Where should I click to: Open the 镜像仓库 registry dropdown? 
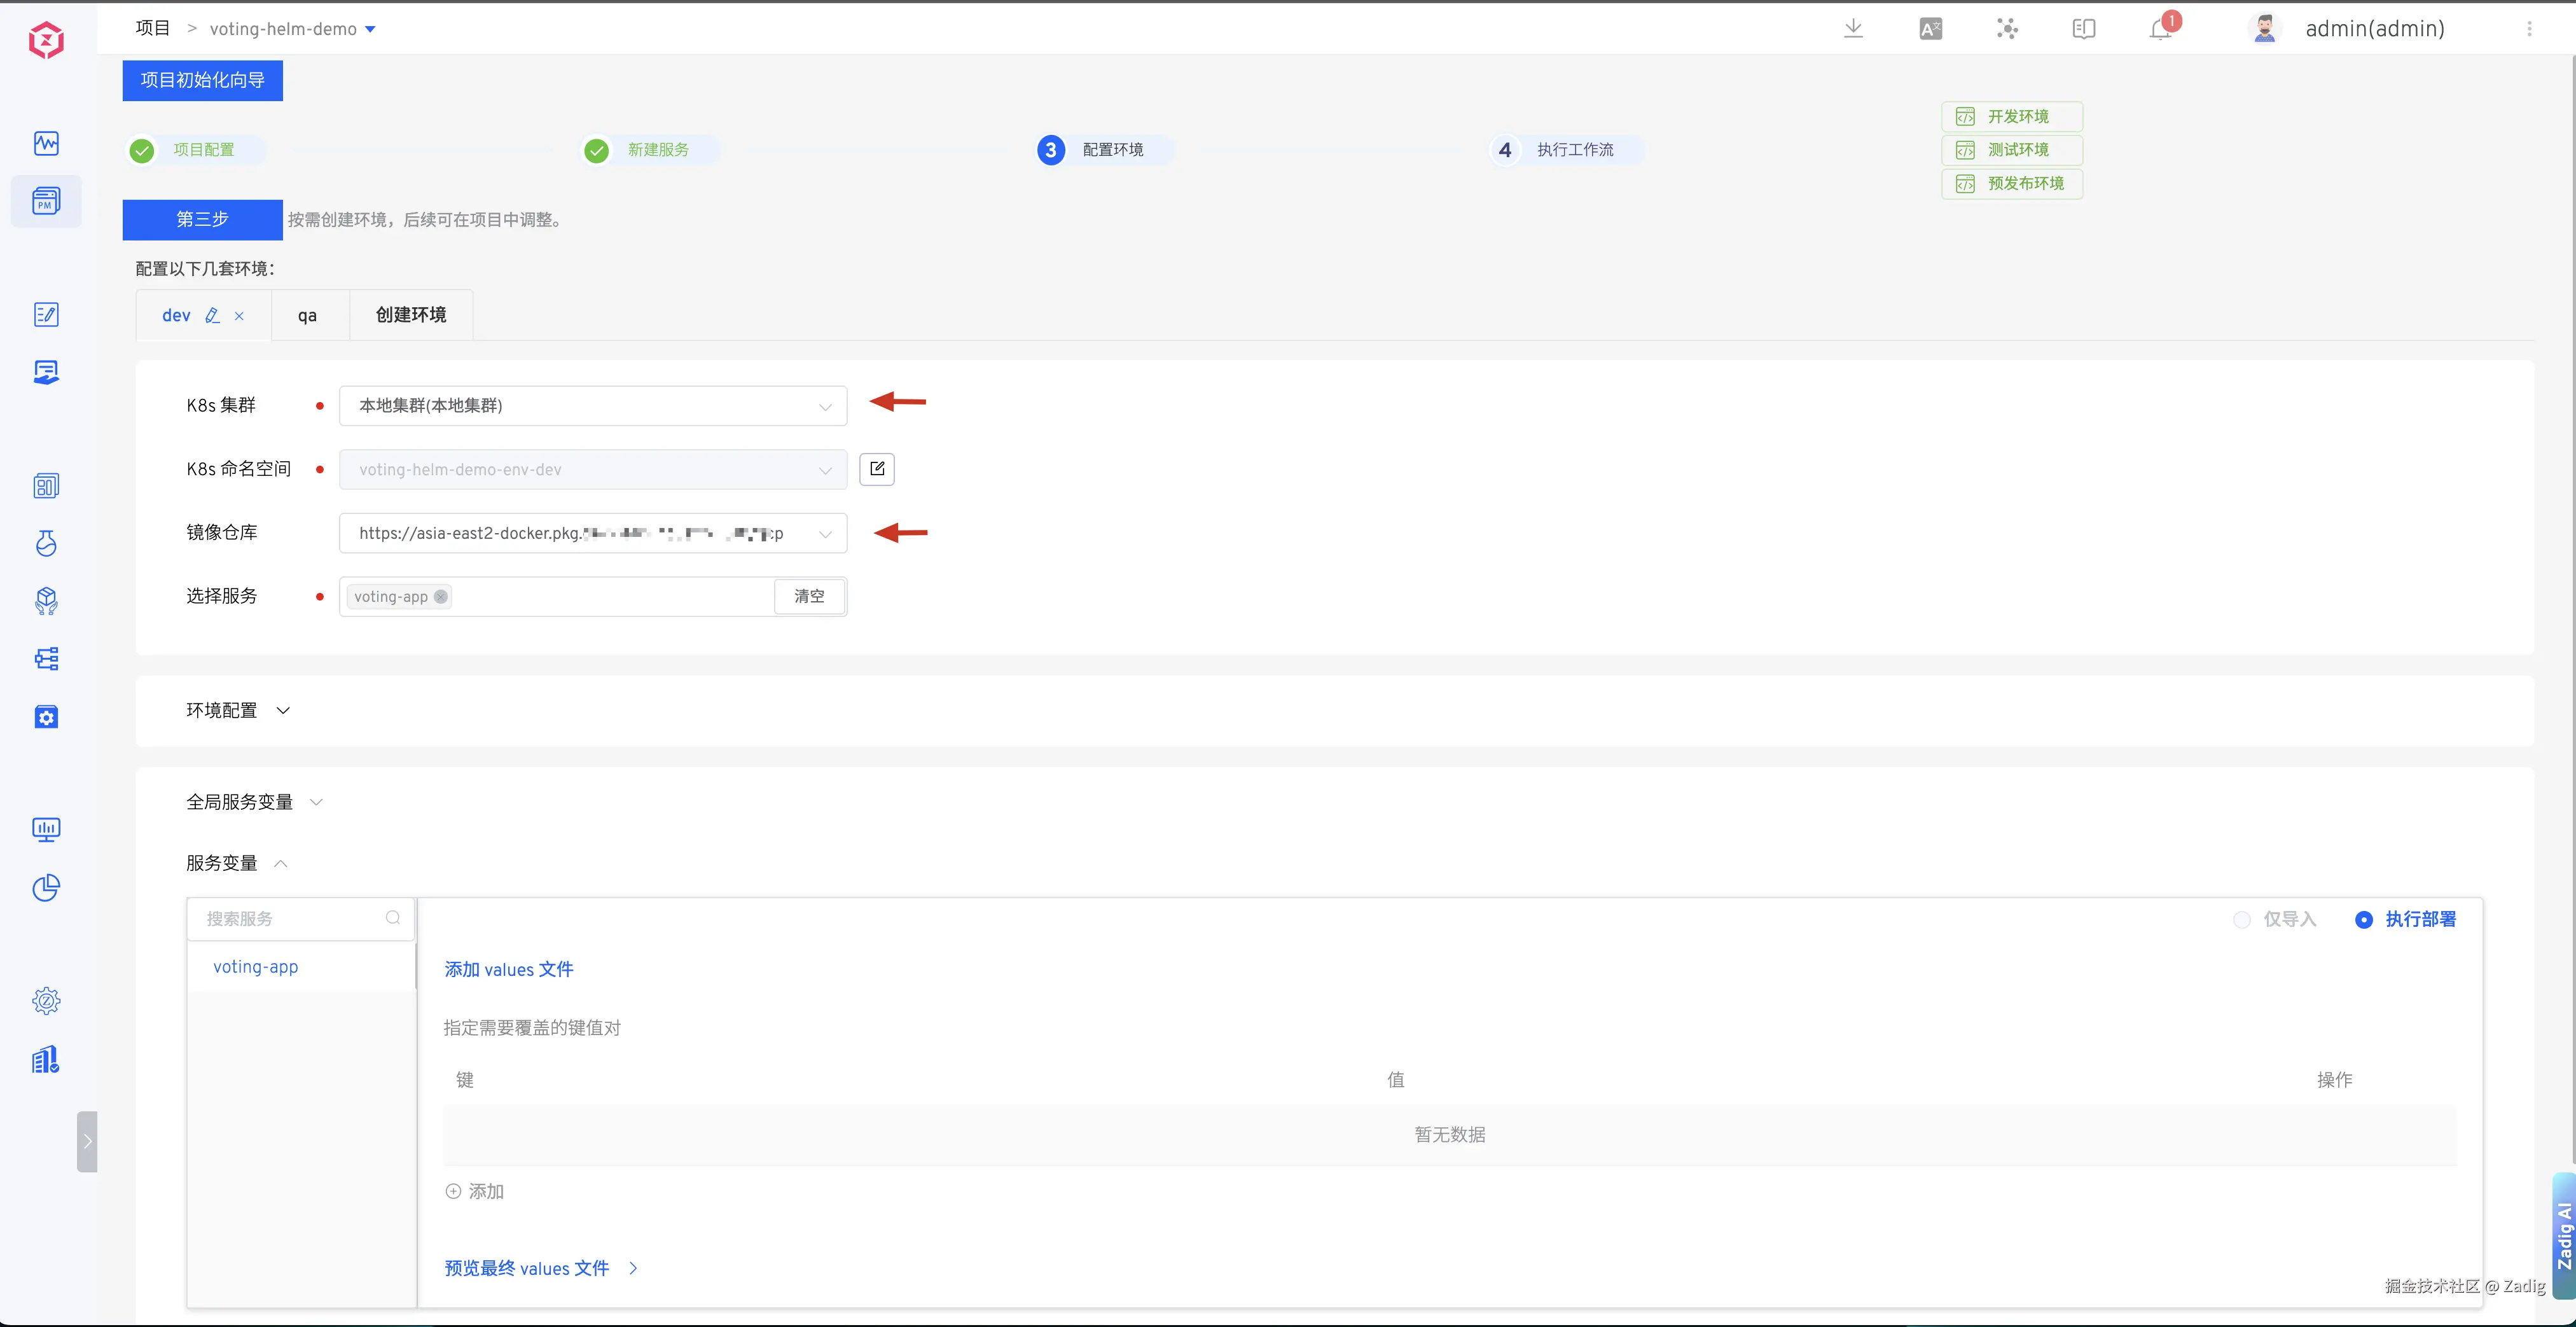click(x=593, y=533)
